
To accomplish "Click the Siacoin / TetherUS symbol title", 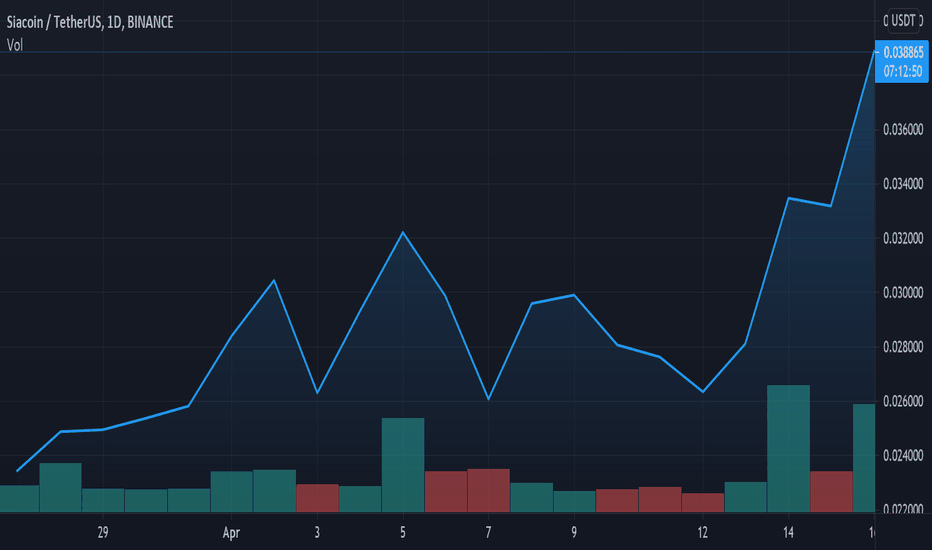I will (90, 23).
